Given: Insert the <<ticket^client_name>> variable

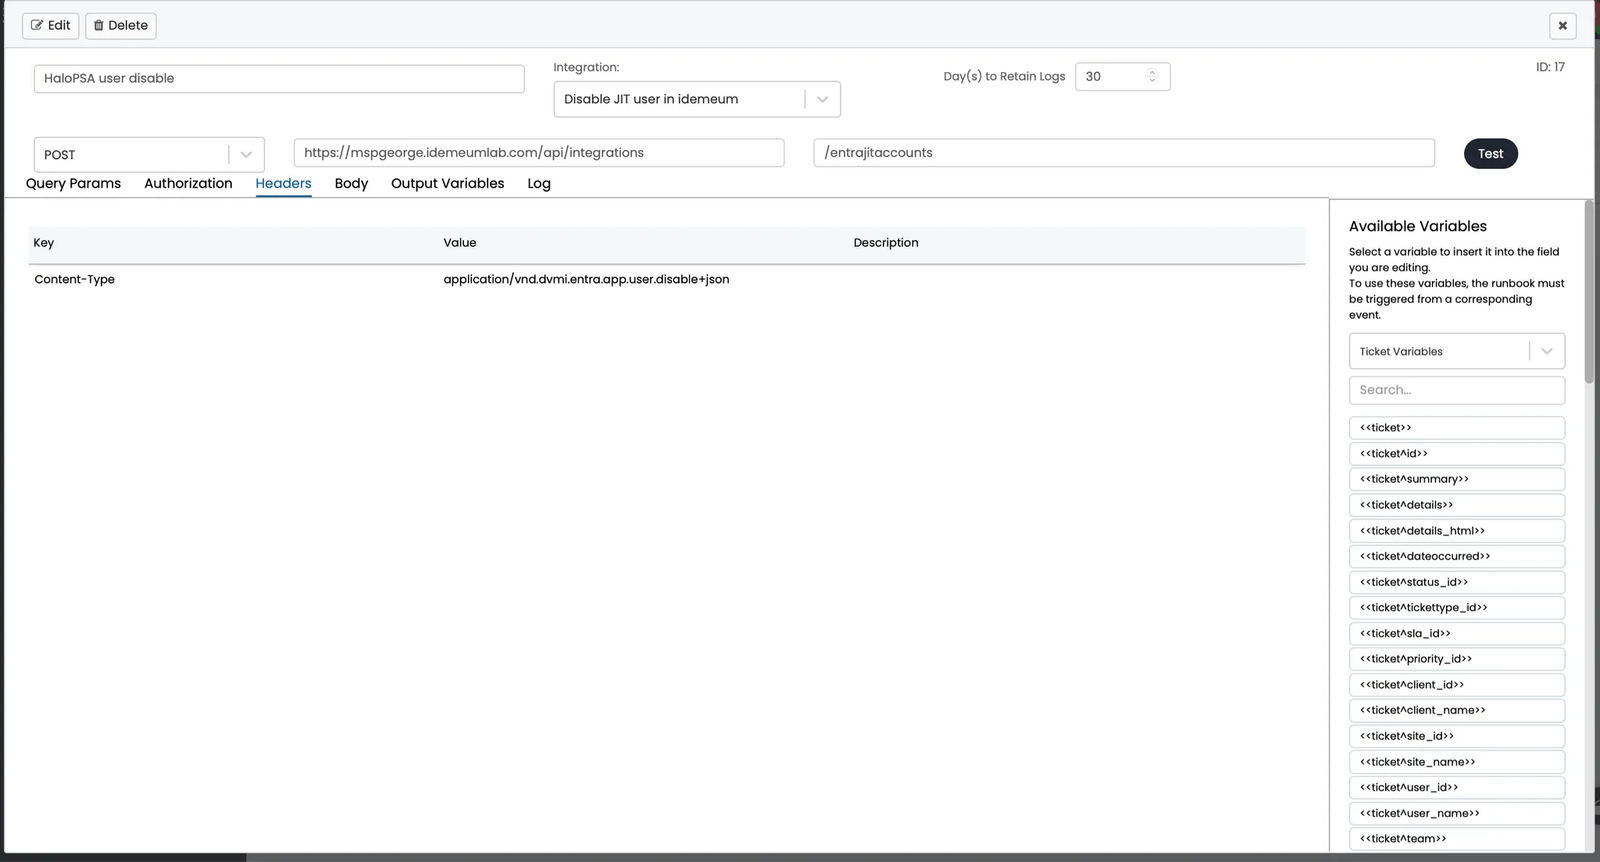Looking at the screenshot, I should (1456, 710).
